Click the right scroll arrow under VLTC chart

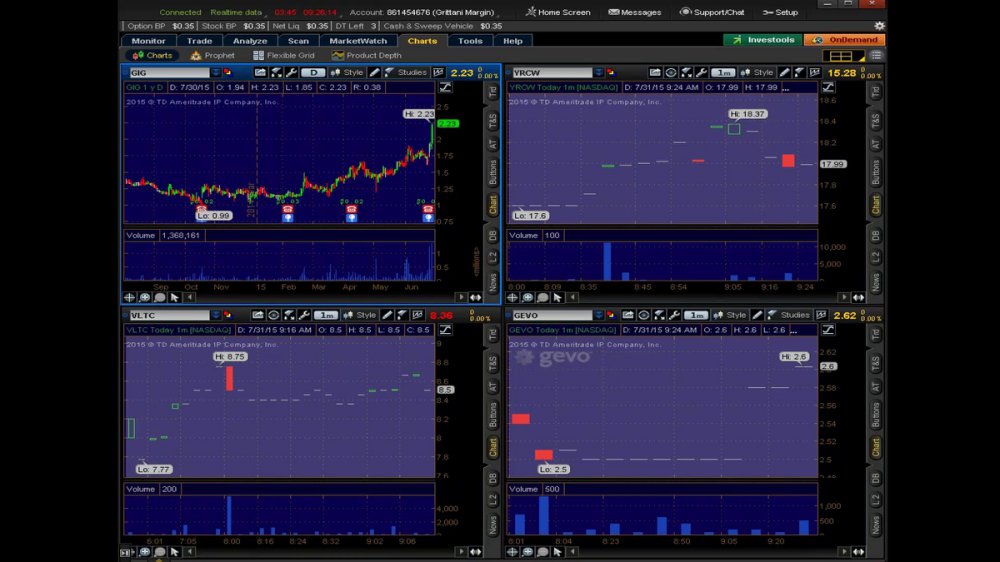pos(461,552)
